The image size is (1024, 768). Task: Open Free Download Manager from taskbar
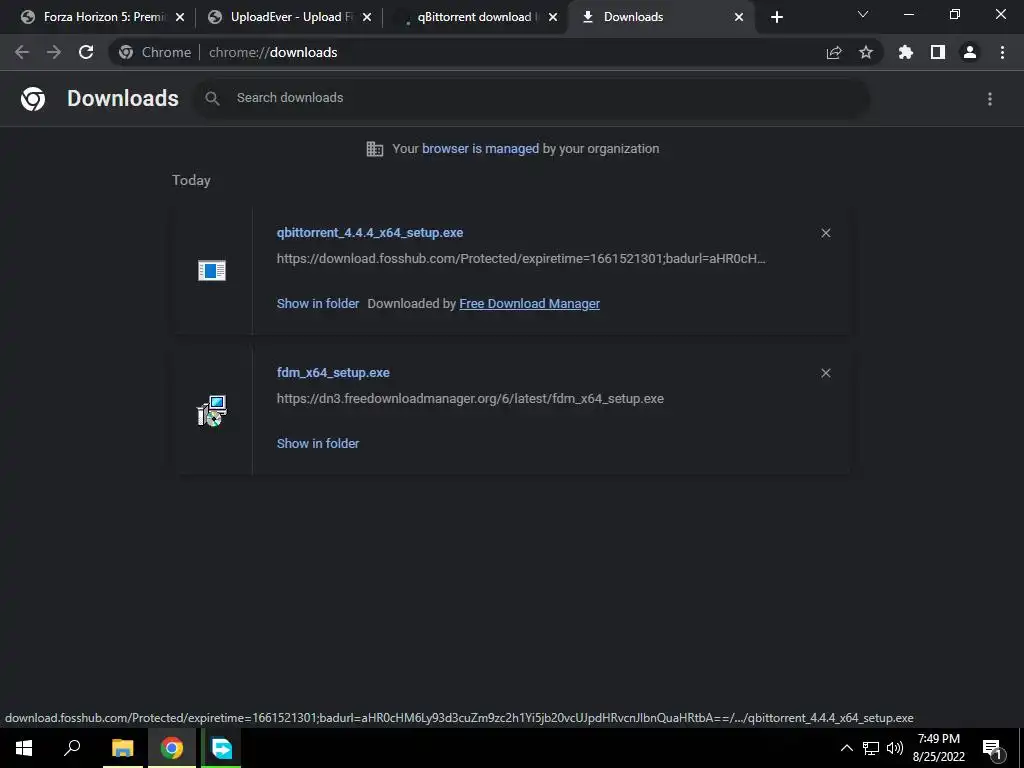pyautogui.click(x=221, y=748)
